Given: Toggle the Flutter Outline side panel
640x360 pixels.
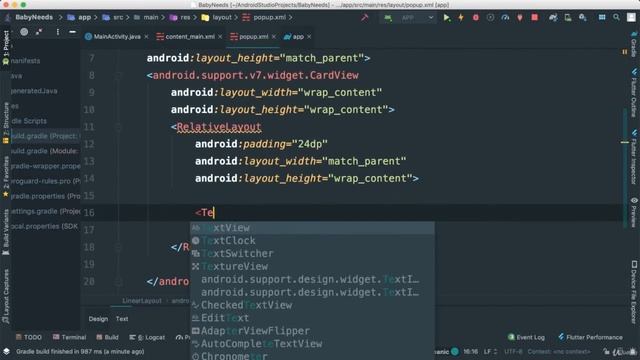Looking at the screenshot, I should (634, 93).
